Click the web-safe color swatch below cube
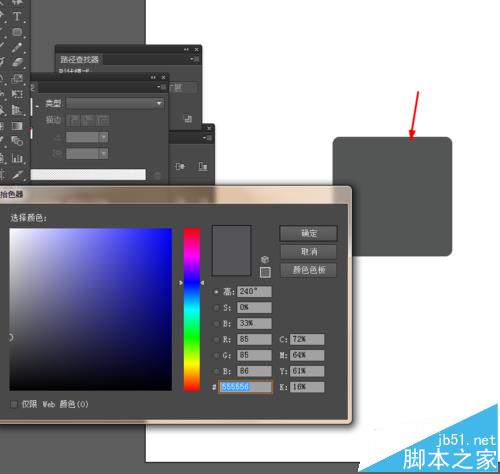The image size is (500, 474). point(265,272)
